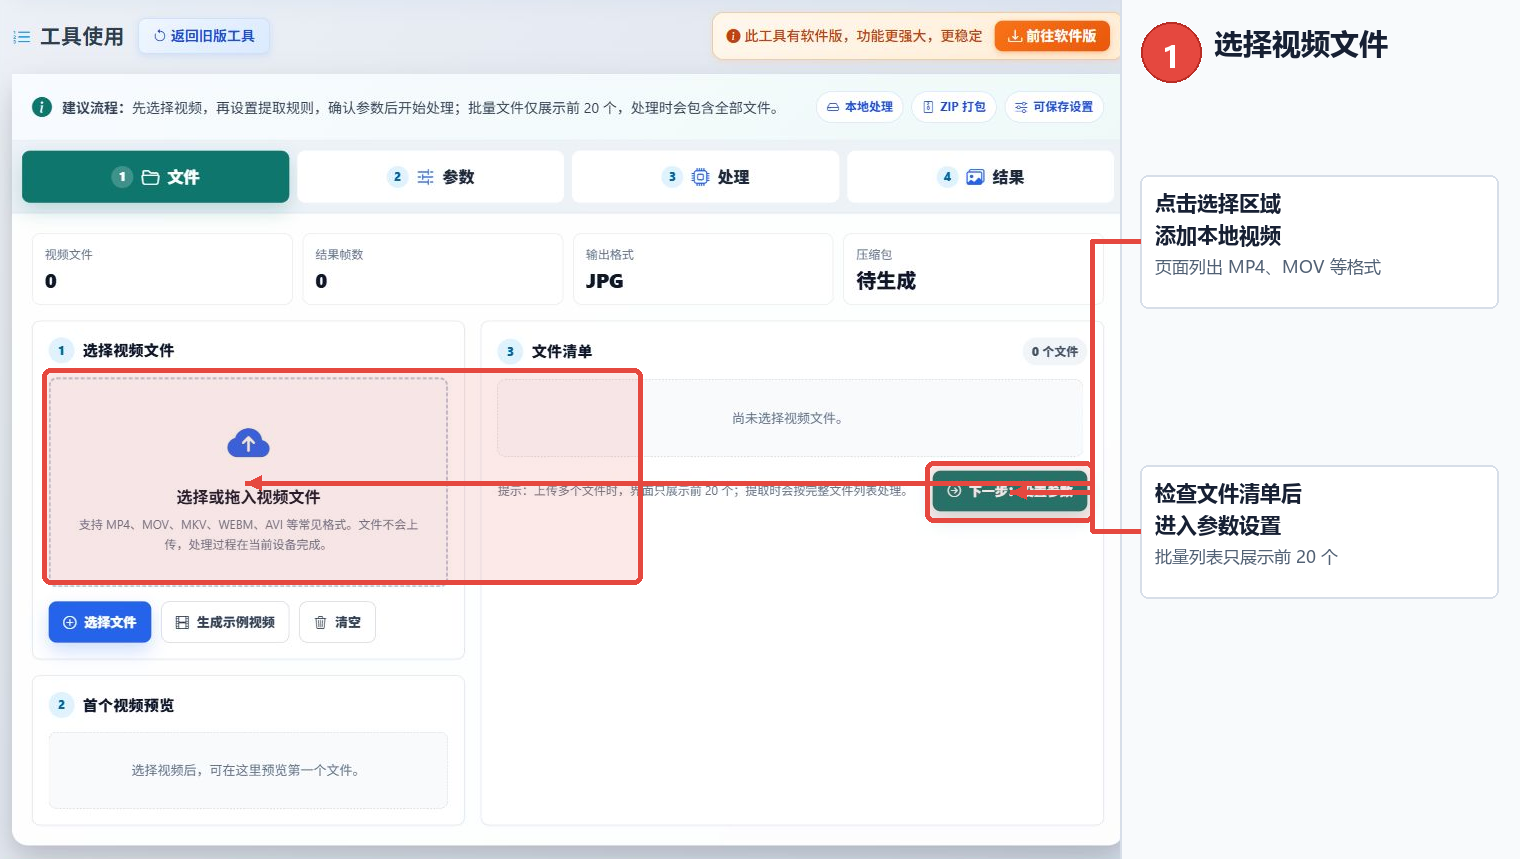Image resolution: width=1520 pixels, height=859 pixels.
Task: Click the folder icon on the 文件 tab
Action: point(151,177)
